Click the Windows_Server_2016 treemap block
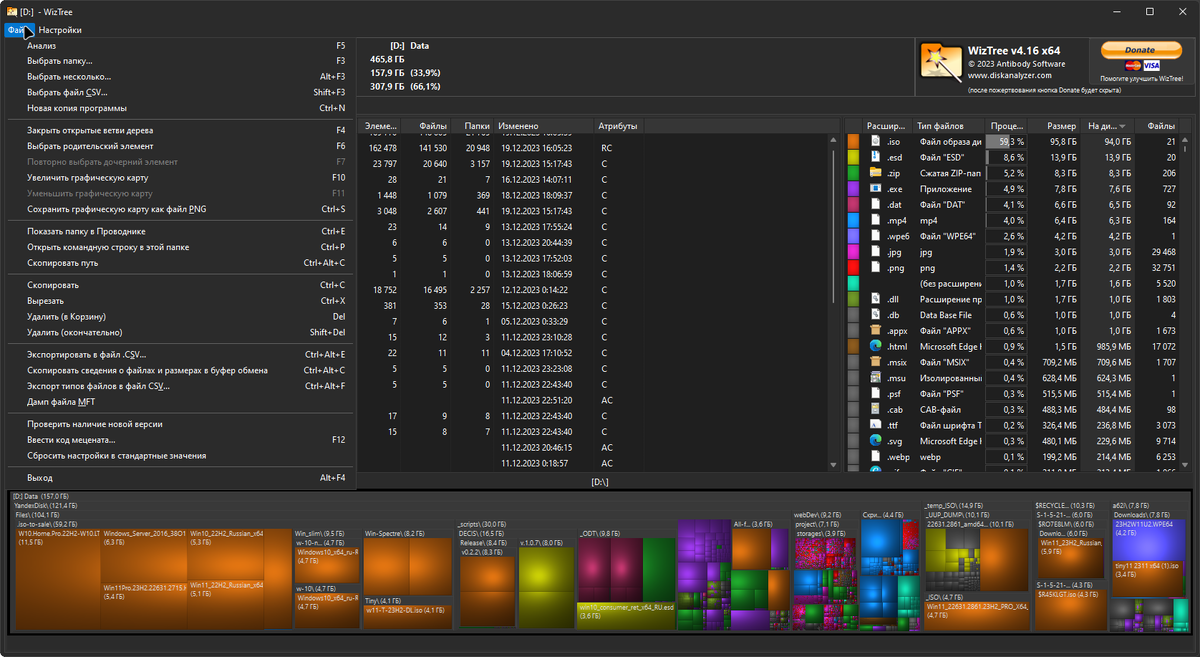The width and height of the screenshot is (1200, 657). pyautogui.click(x=144, y=555)
